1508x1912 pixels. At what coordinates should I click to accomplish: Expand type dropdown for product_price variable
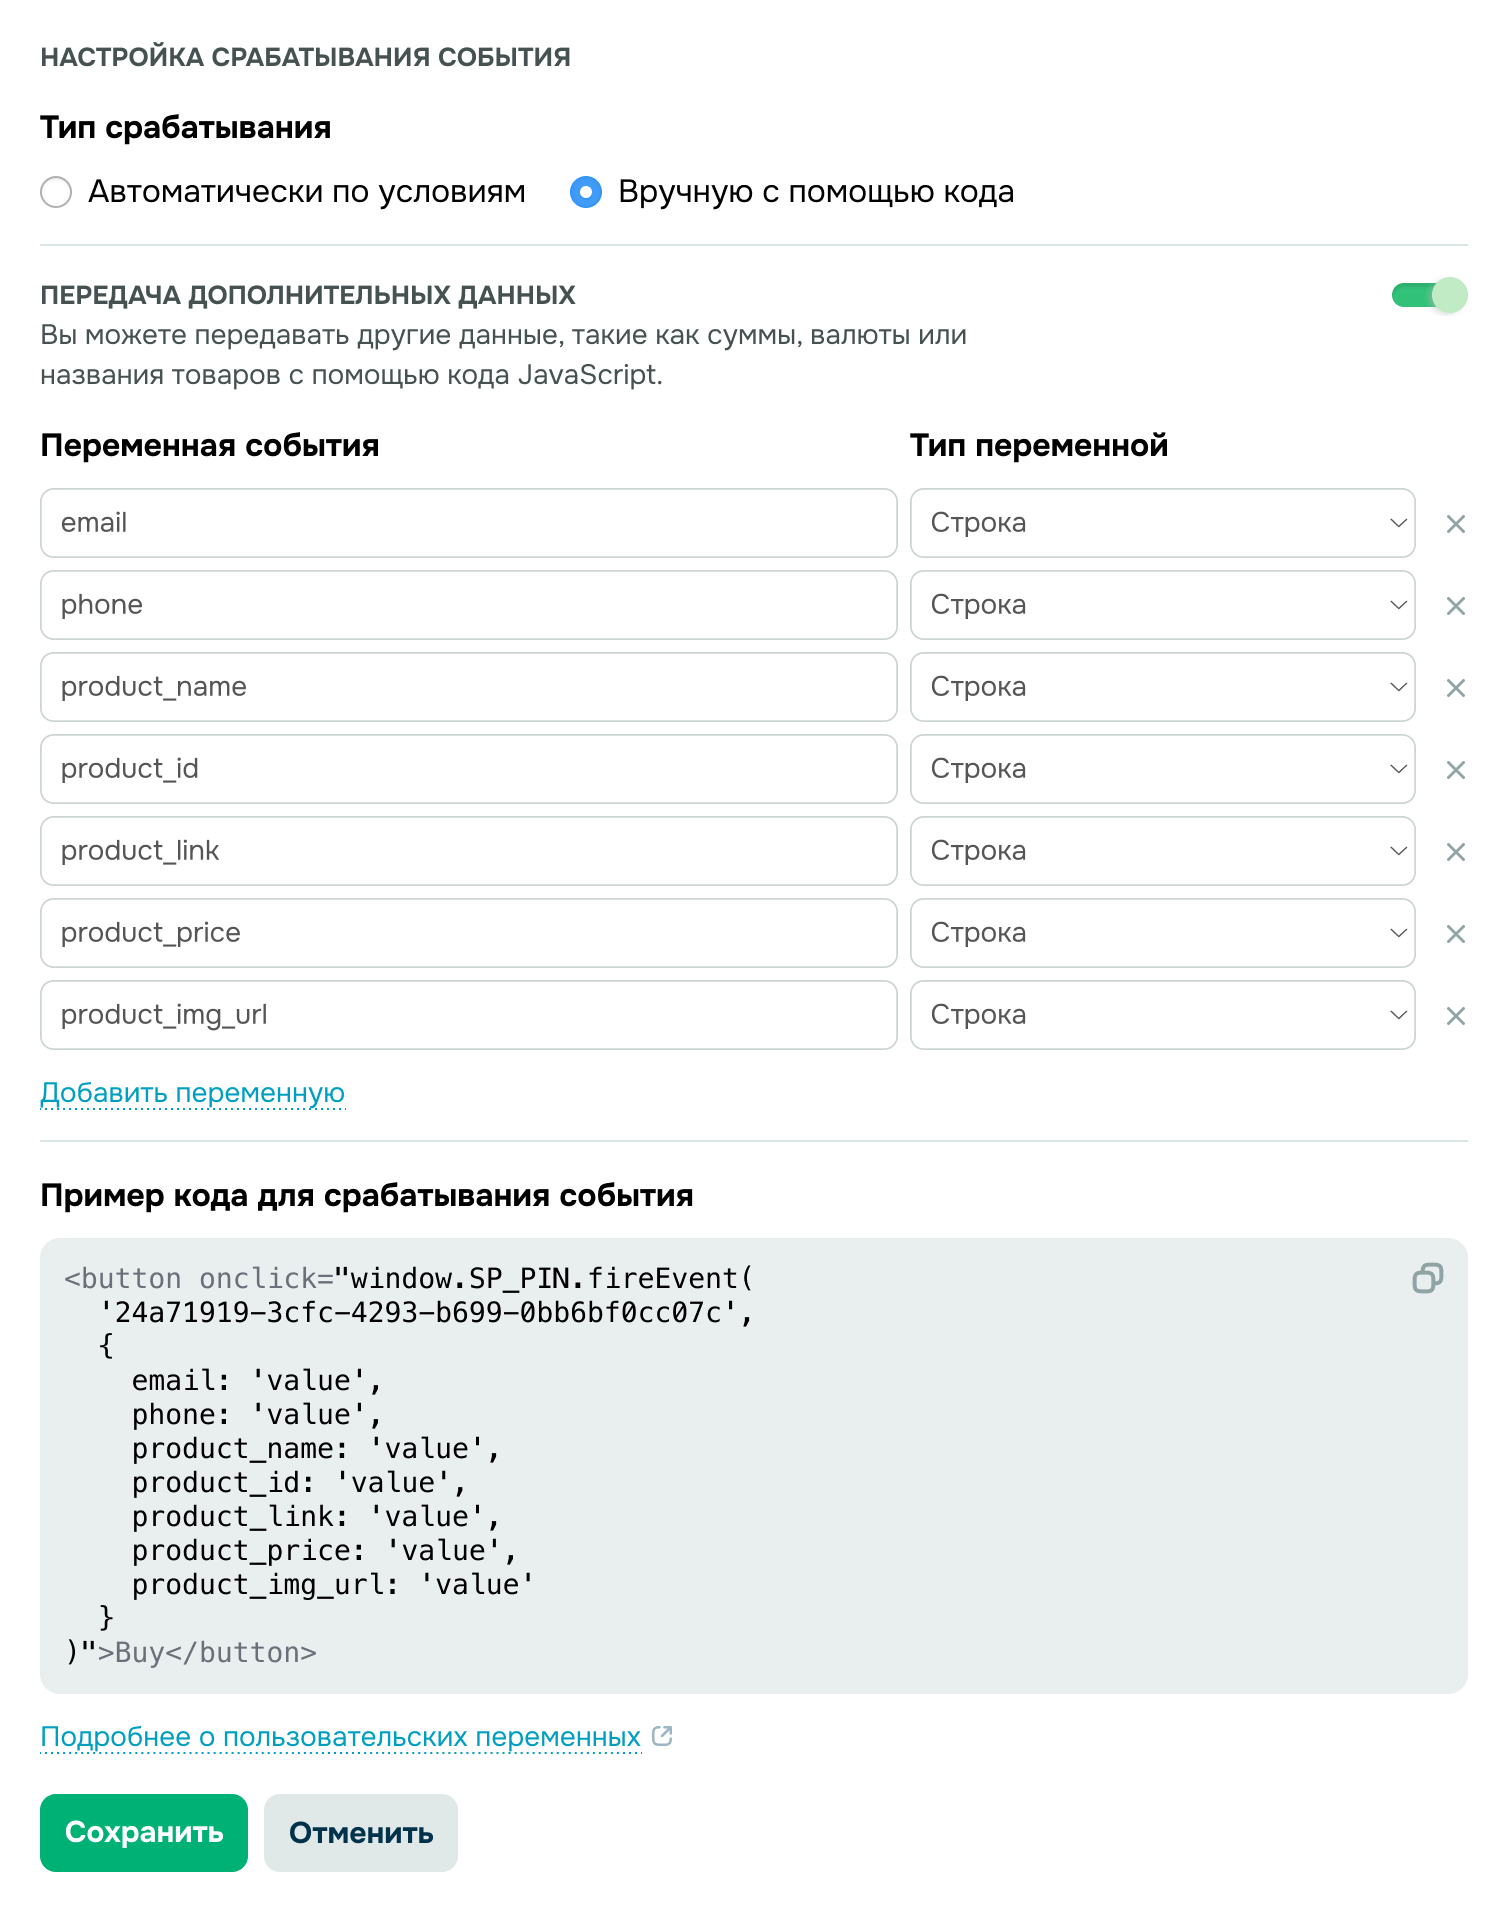(1162, 933)
